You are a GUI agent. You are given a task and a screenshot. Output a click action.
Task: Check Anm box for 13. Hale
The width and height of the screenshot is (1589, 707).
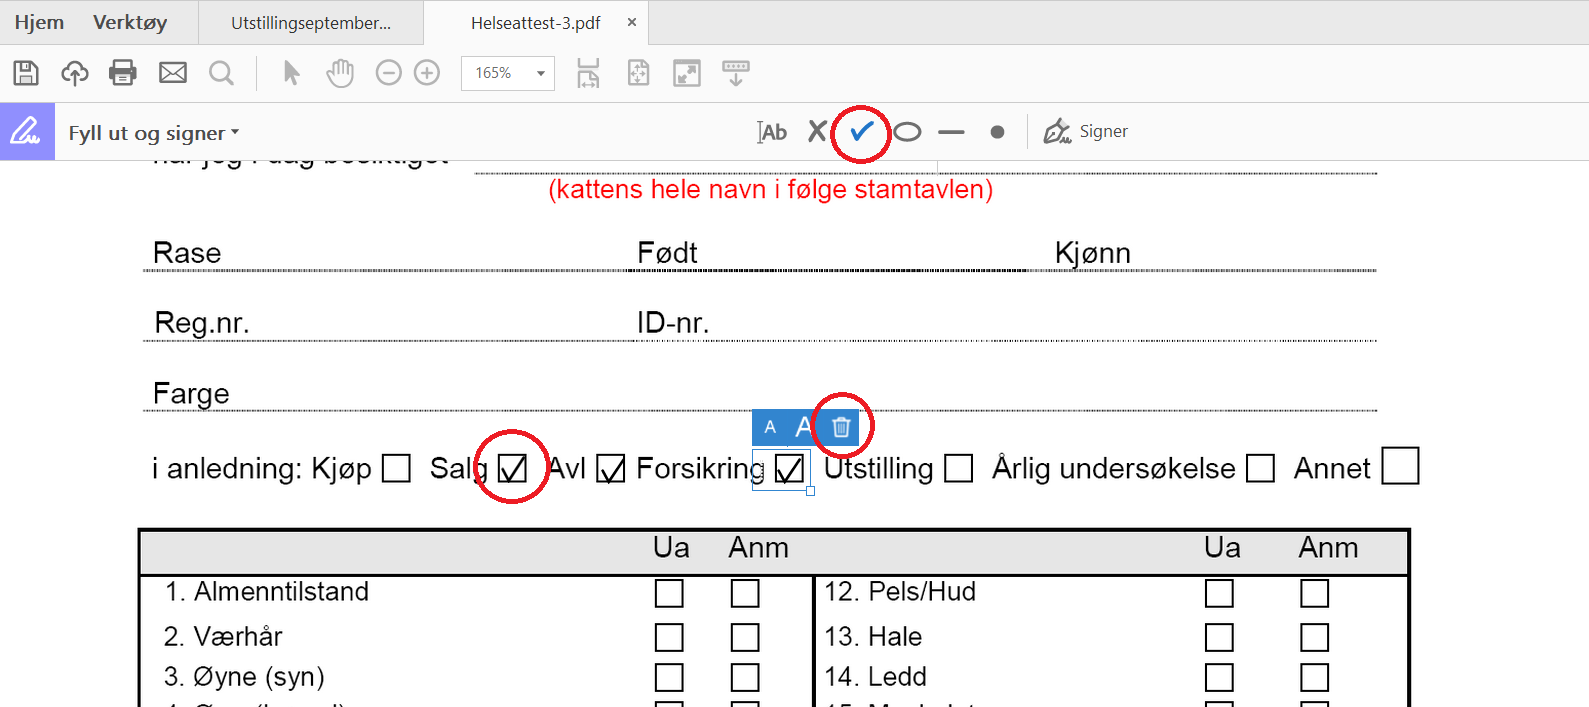tap(1314, 637)
